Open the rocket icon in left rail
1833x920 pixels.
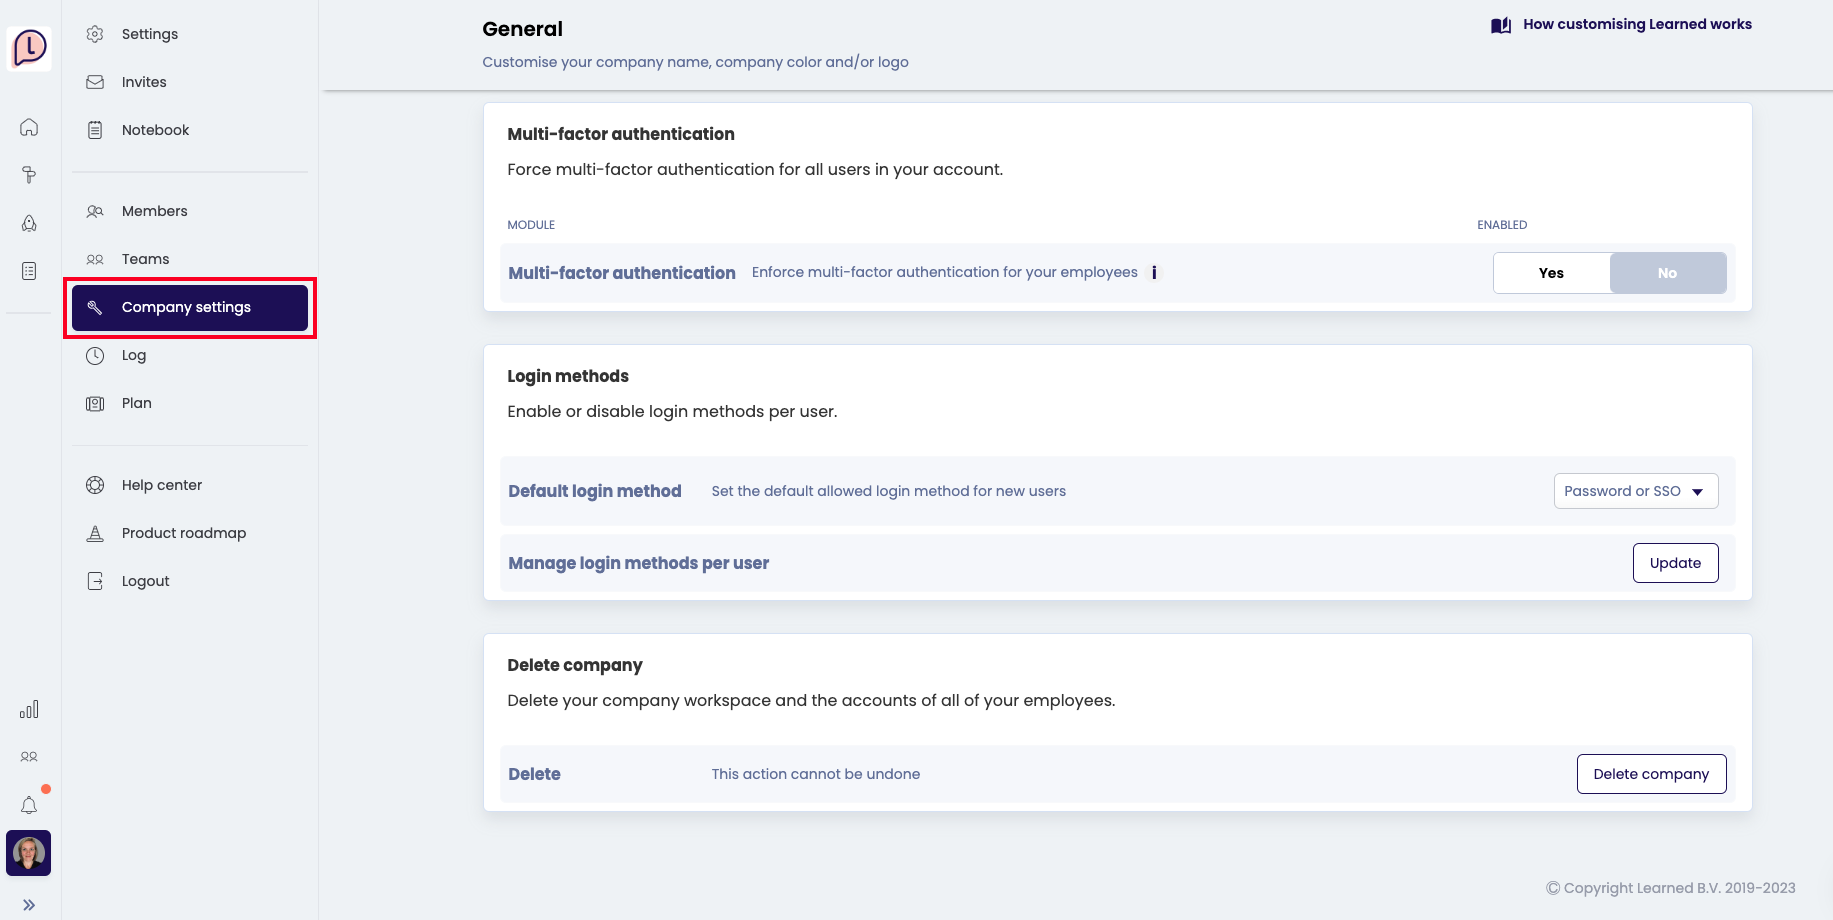pos(29,223)
